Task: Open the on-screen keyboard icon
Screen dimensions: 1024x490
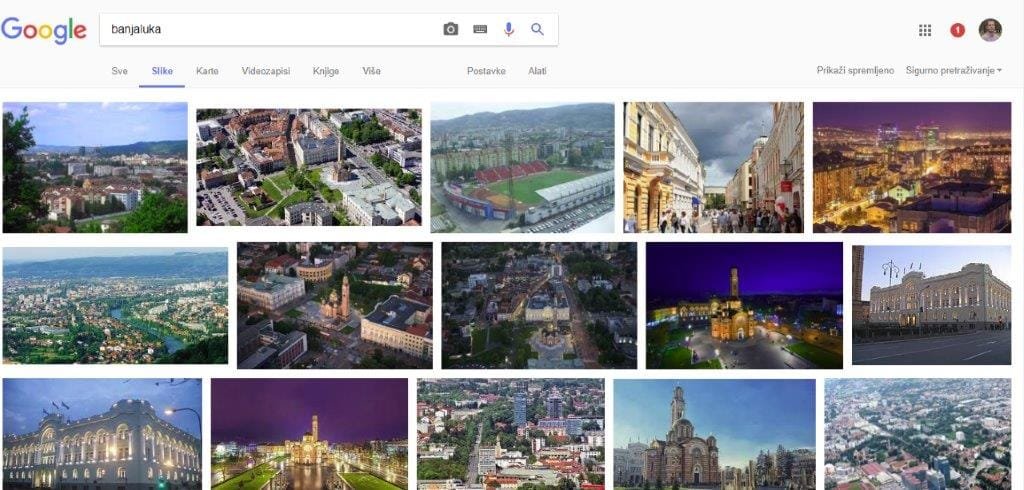Action: 480,30
